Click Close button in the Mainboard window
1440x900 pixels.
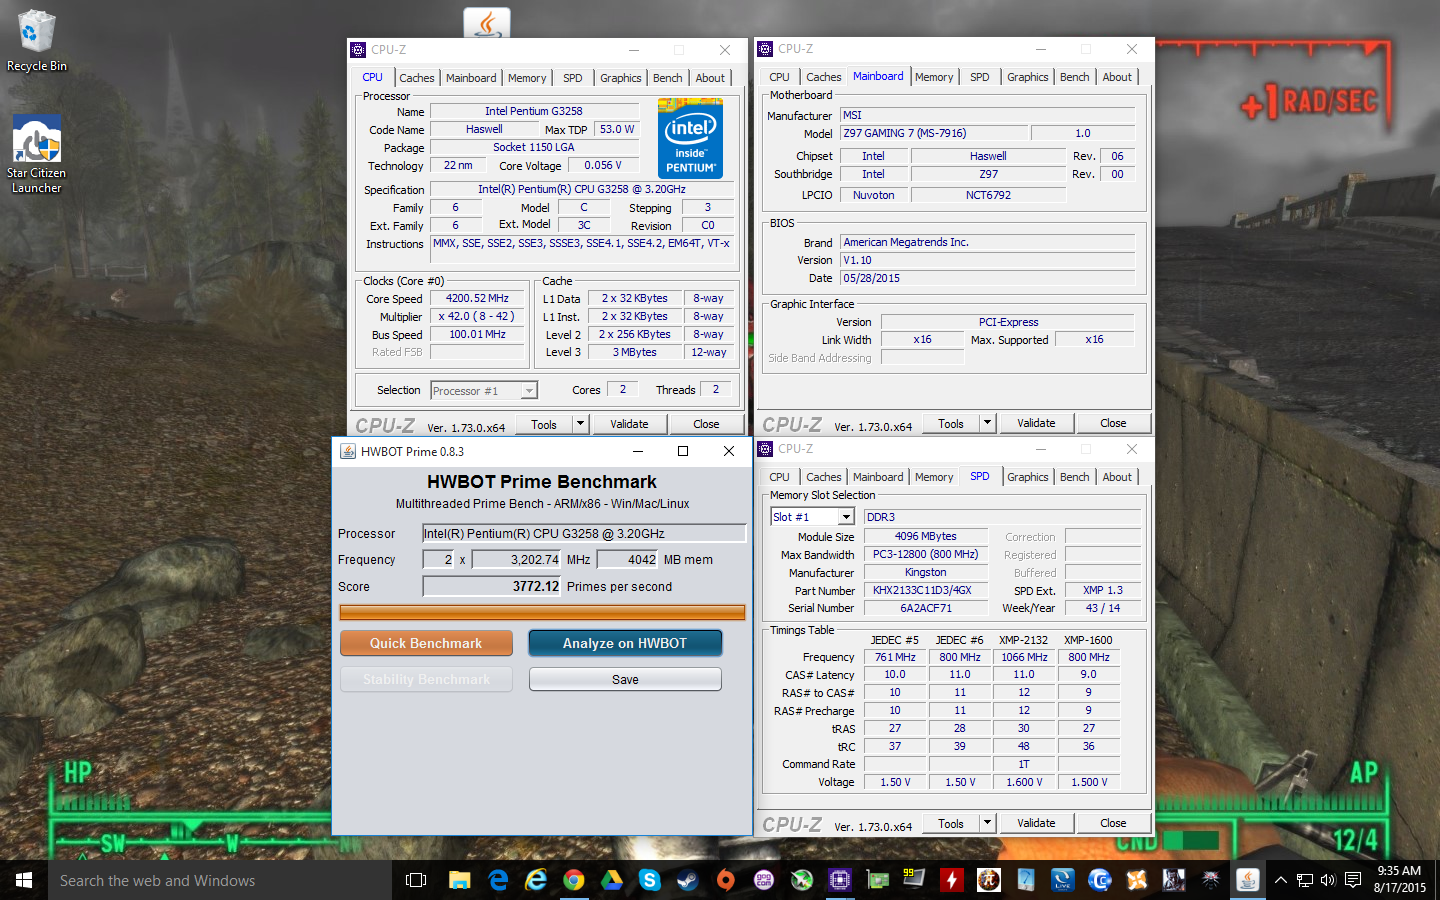pos(1113,423)
